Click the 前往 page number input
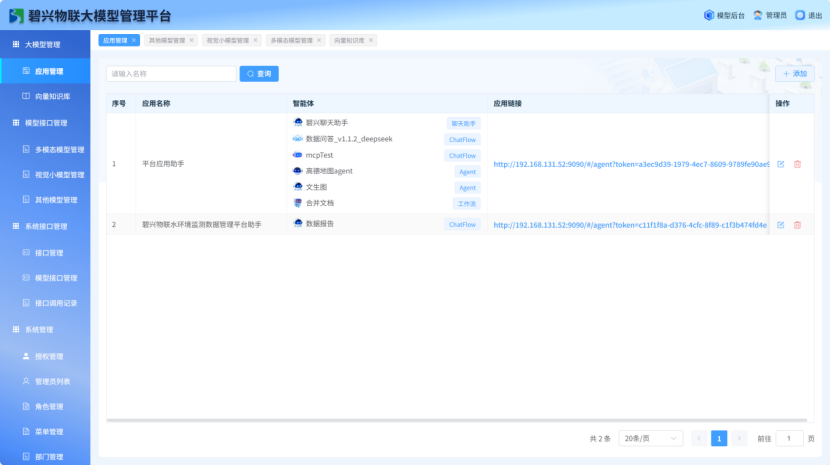This screenshot has width=830, height=466. 789,438
